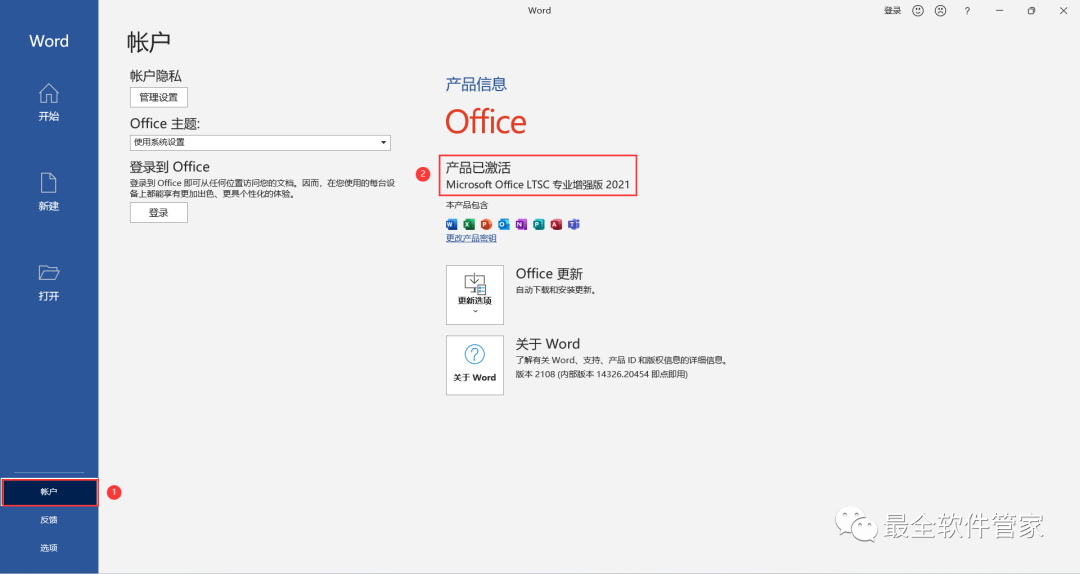Open help with the question mark icon
Image resolution: width=1080 pixels, height=574 pixels.
click(x=967, y=10)
